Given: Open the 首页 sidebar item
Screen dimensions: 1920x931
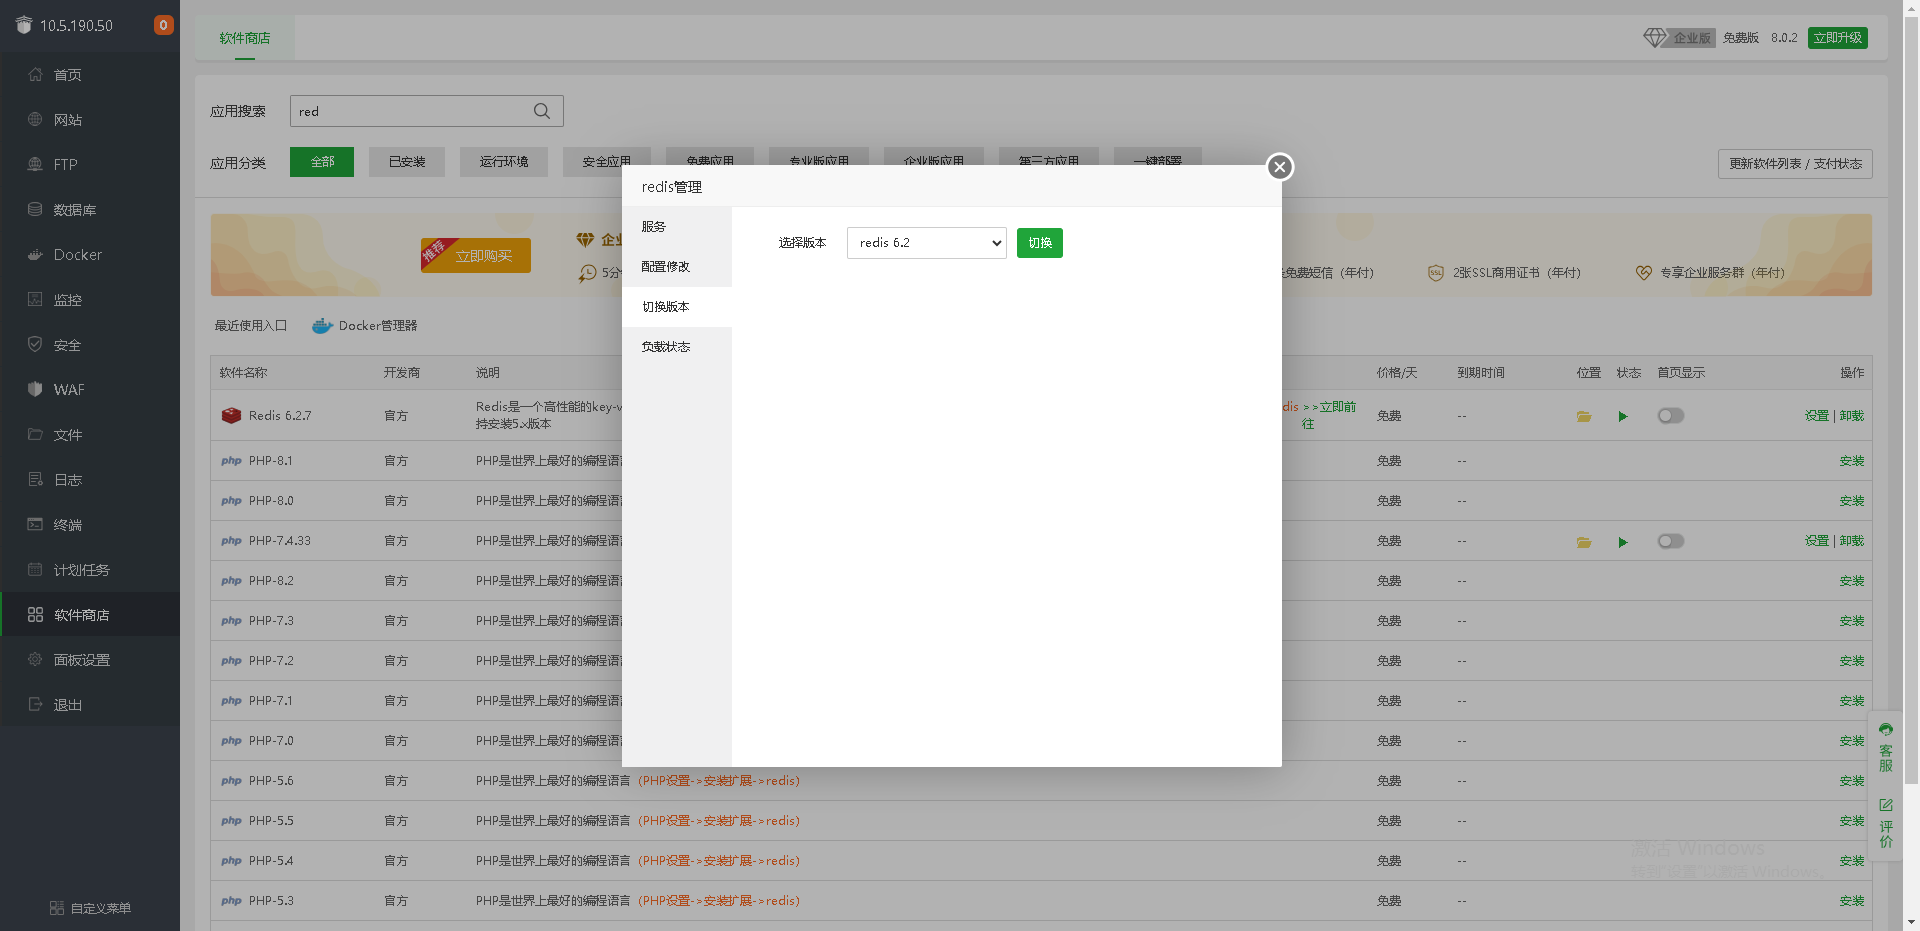Looking at the screenshot, I should [90, 75].
